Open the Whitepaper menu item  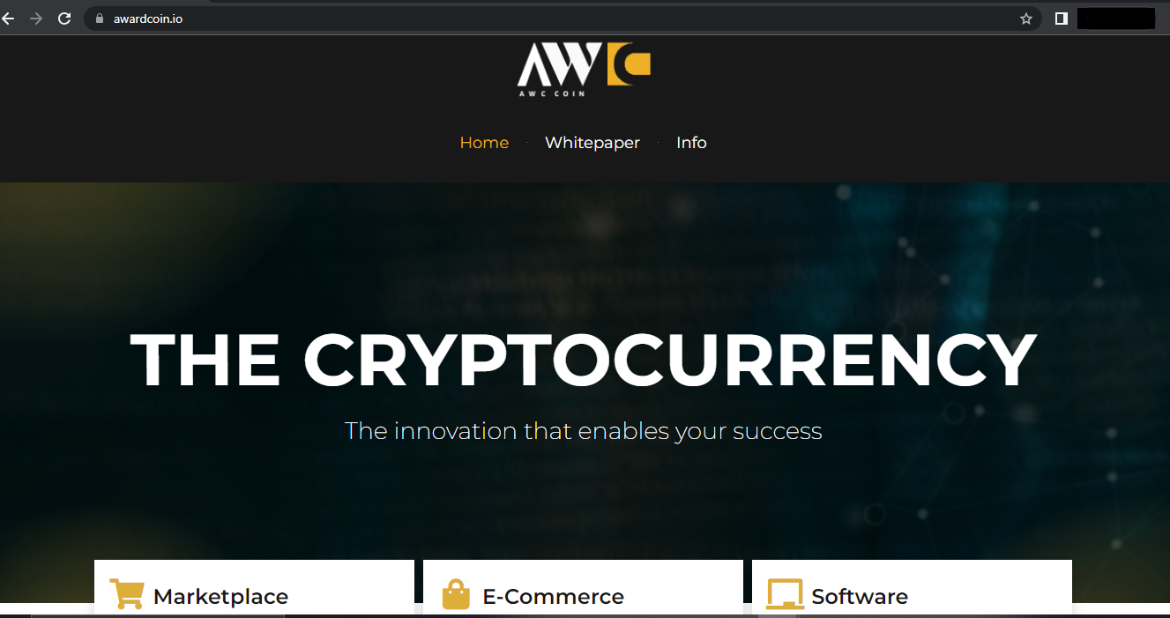point(592,143)
